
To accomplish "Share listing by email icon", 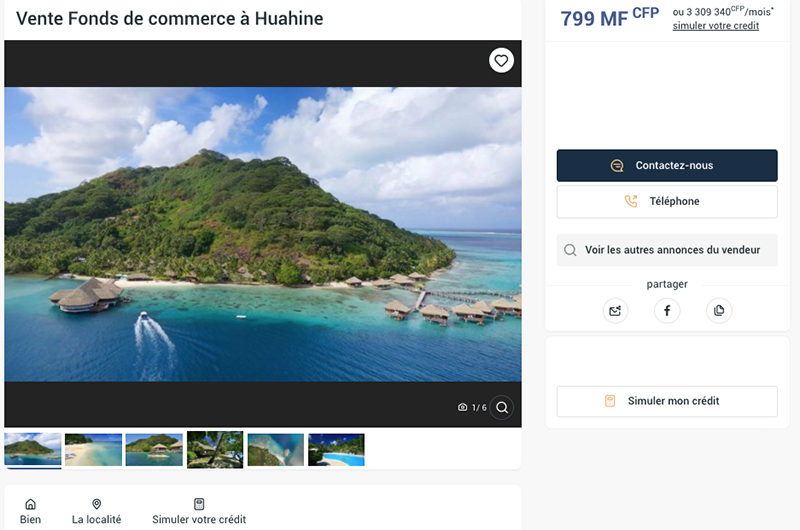I will click(x=616, y=311).
